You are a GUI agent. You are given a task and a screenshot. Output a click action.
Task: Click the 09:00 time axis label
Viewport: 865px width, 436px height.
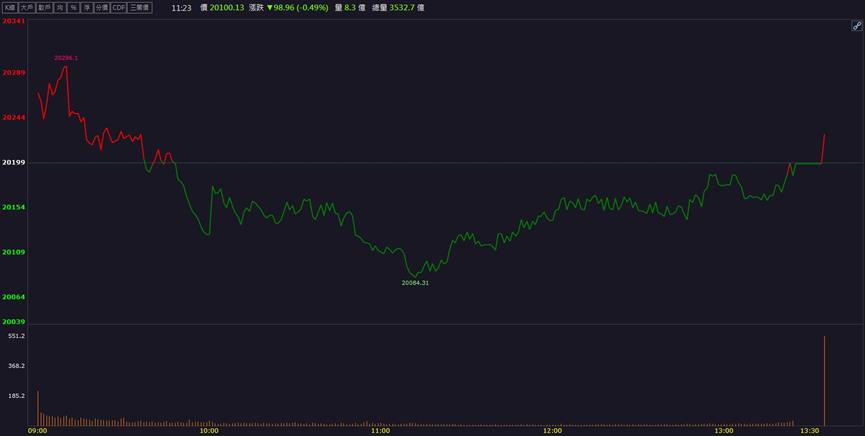pyautogui.click(x=38, y=430)
